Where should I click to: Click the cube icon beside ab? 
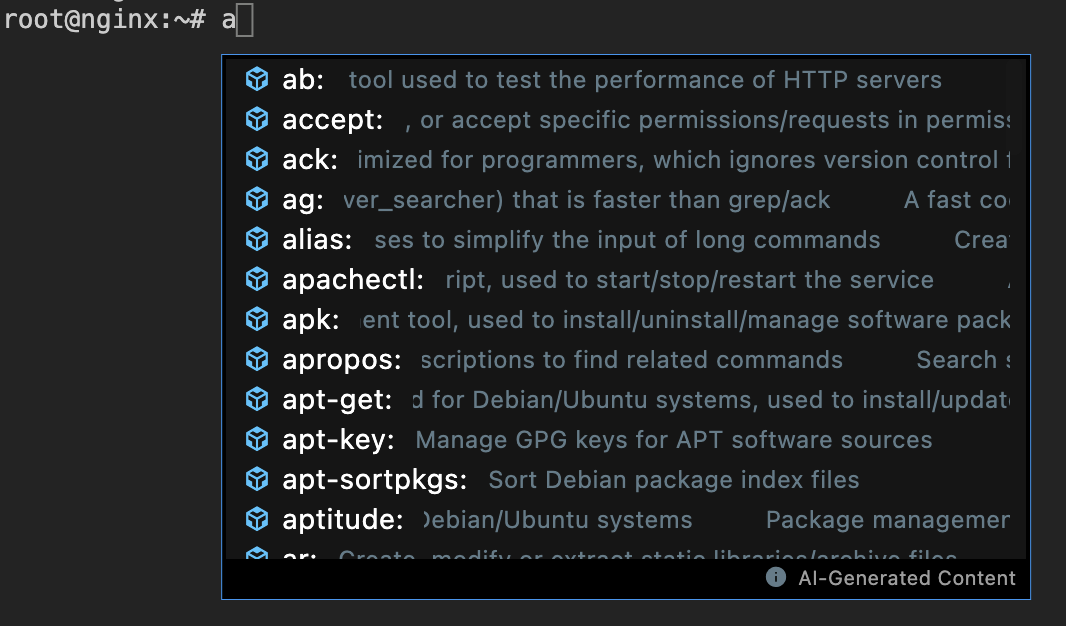coord(257,80)
